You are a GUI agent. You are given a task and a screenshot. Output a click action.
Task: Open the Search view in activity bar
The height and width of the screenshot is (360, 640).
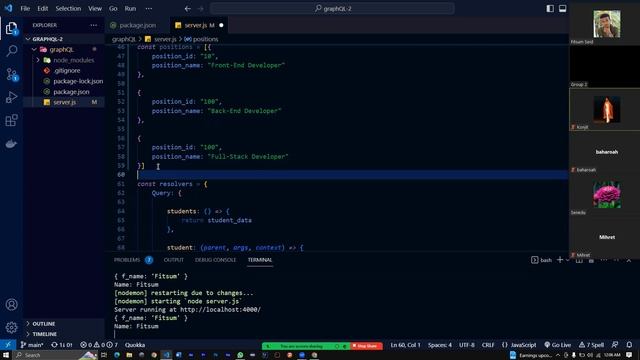click(11, 51)
